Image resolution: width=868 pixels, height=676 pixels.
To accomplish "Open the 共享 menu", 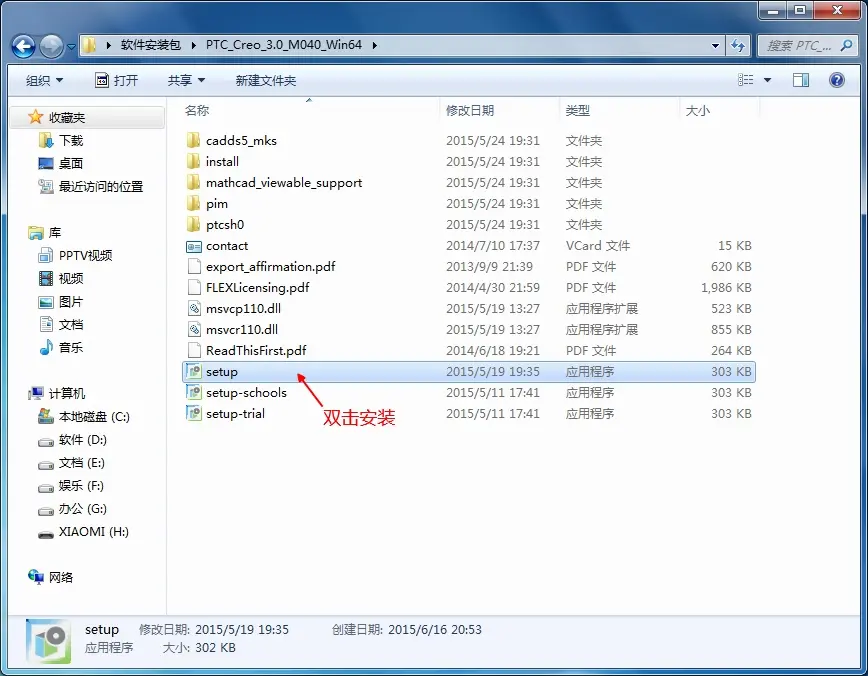I will pyautogui.click(x=187, y=81).
